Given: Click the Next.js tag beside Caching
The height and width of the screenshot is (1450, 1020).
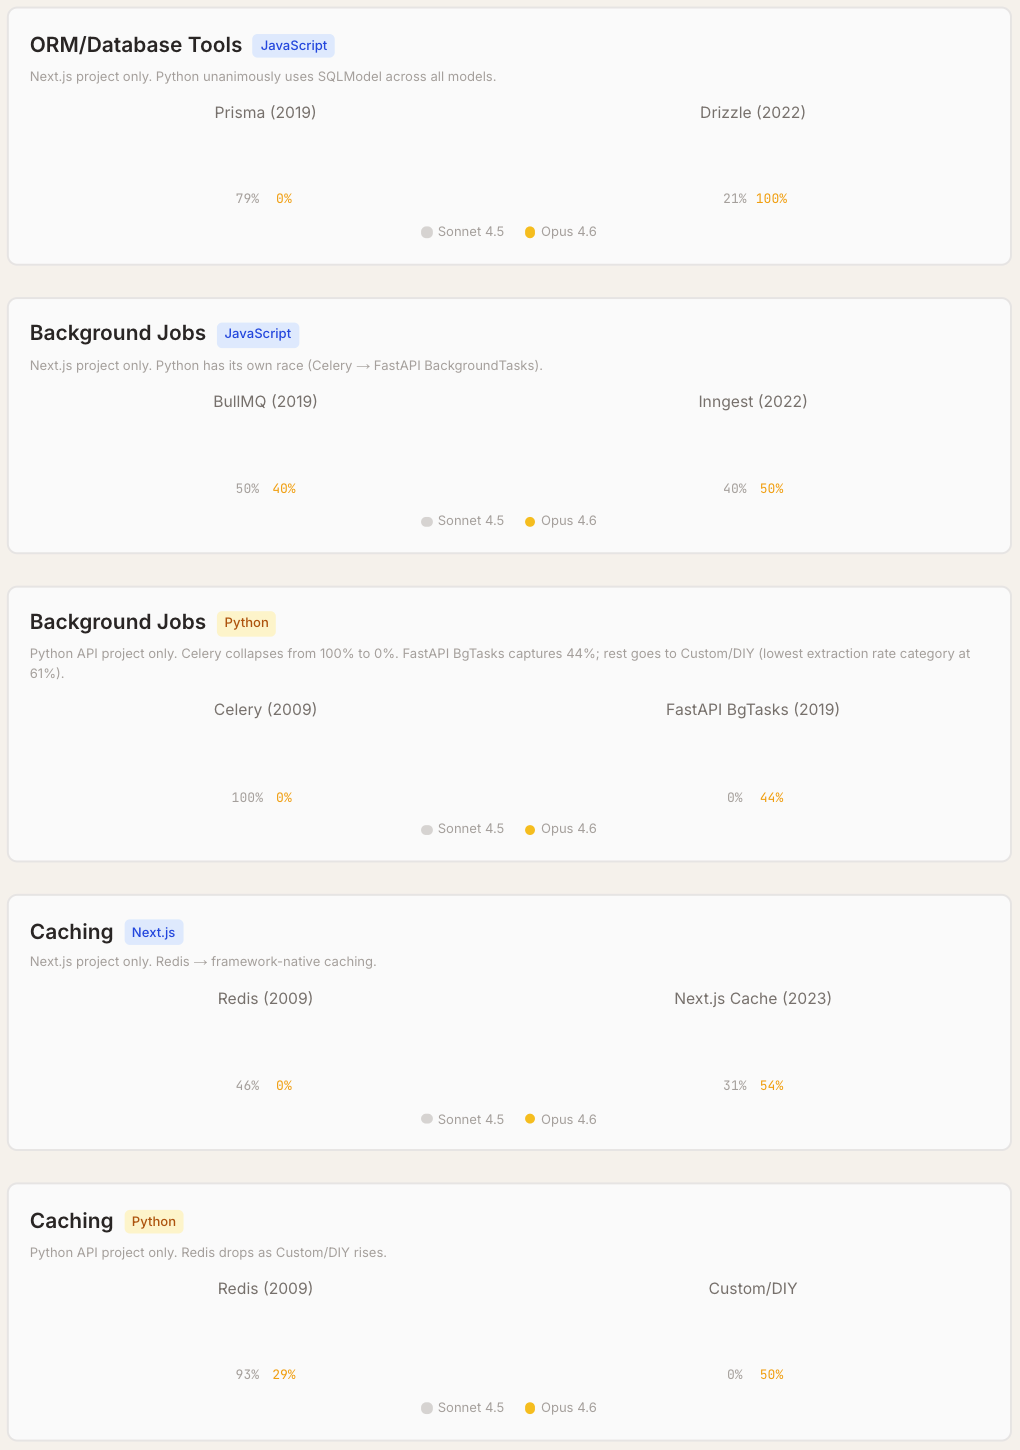Looking at the screenshot, I should (x=154, y=932).
